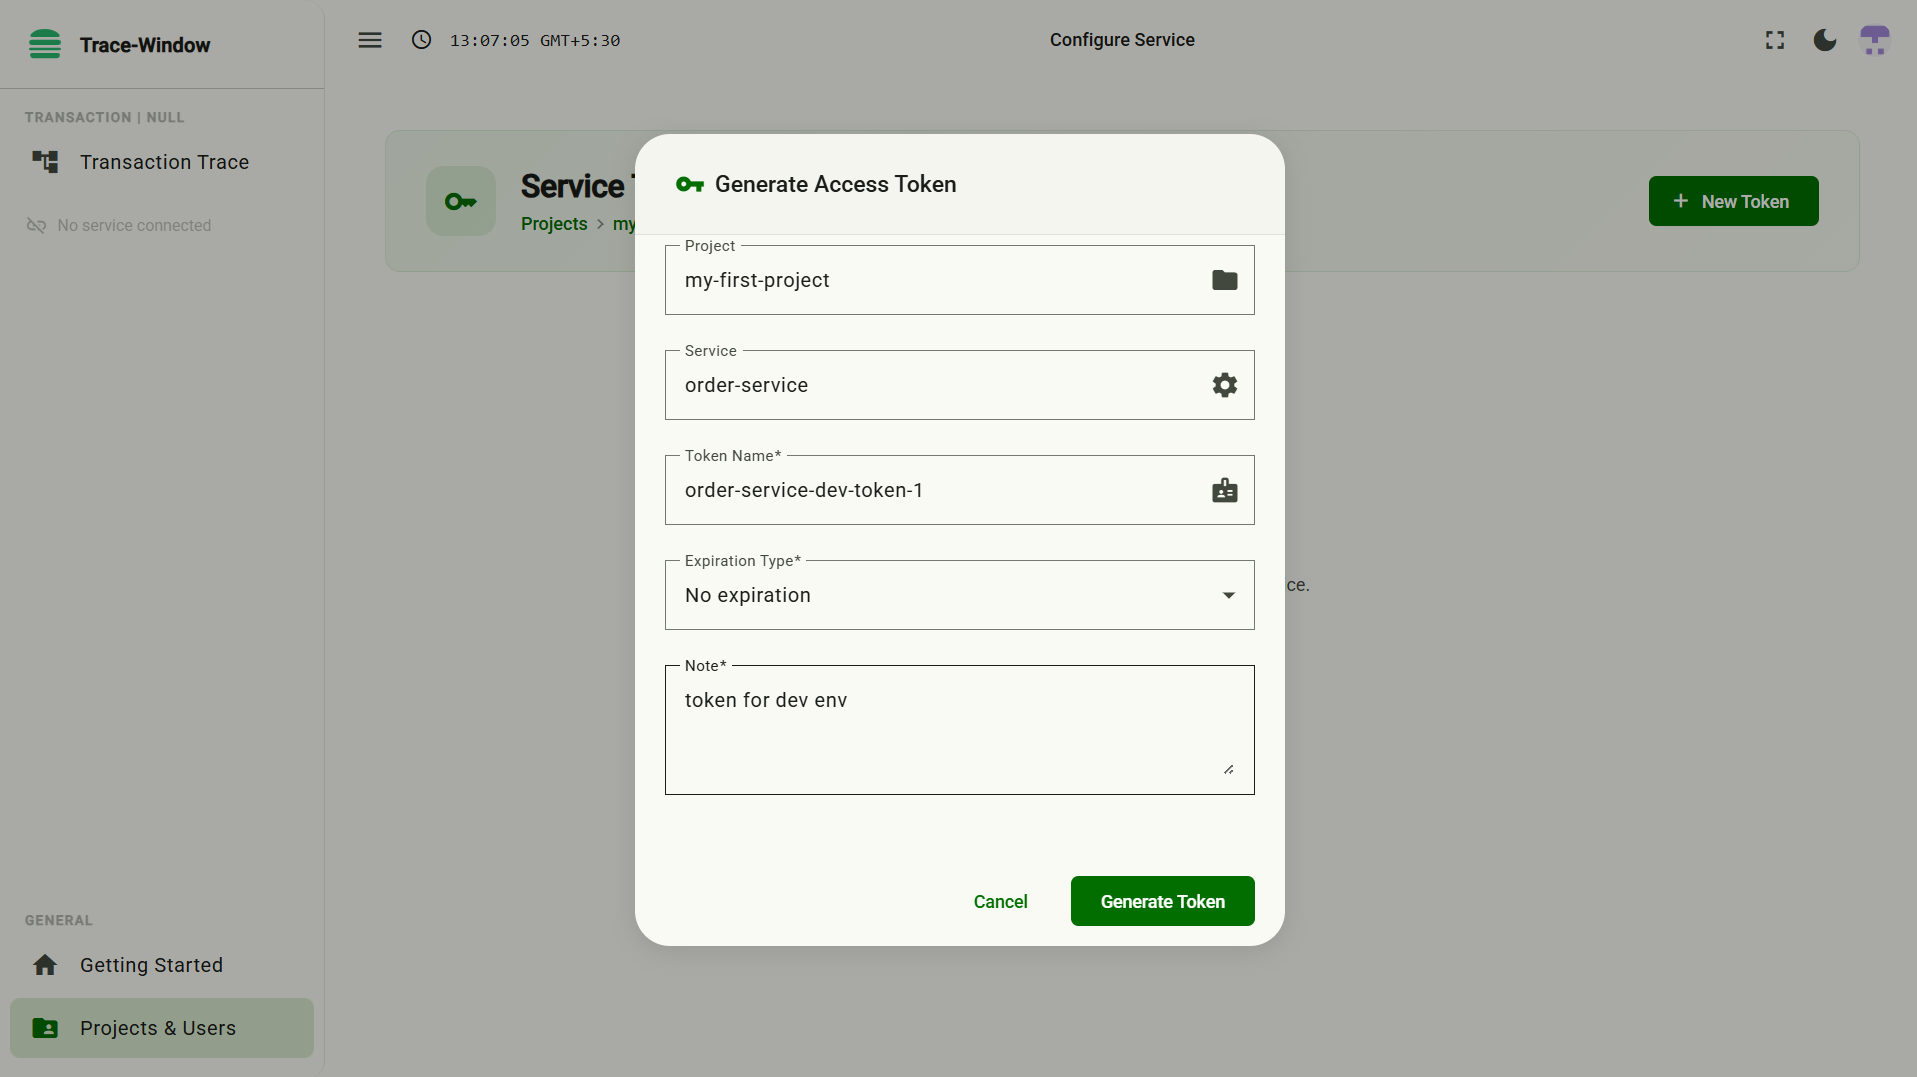The image size is (1917, 1077).
Task: Click the folder icon in Project field
Action: click(x=1225, y=280)
